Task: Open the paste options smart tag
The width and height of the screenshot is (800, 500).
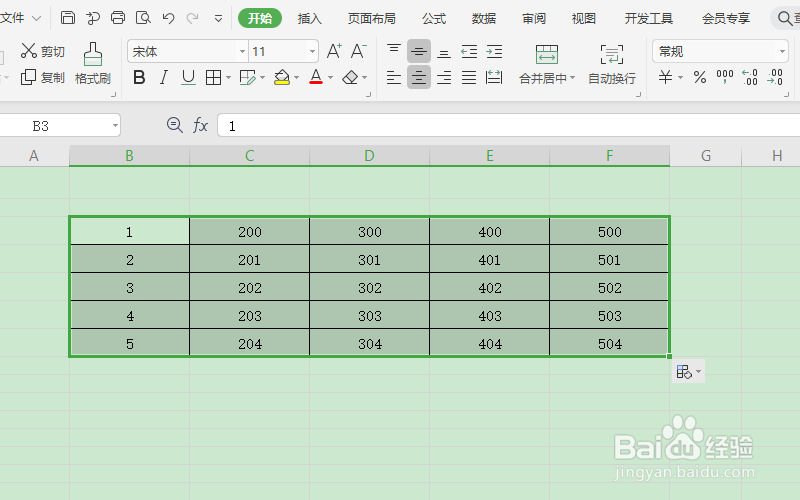Action: [x=688, y=371]
